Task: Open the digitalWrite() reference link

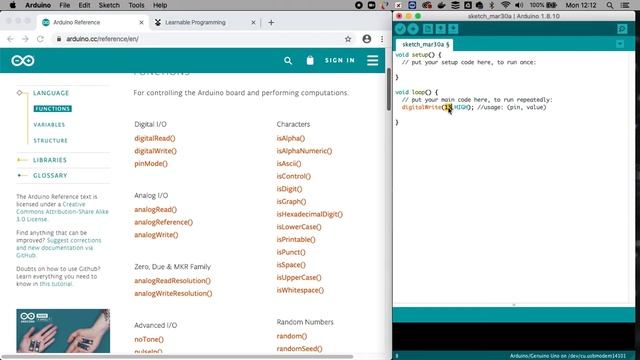Action: [156, 151]
